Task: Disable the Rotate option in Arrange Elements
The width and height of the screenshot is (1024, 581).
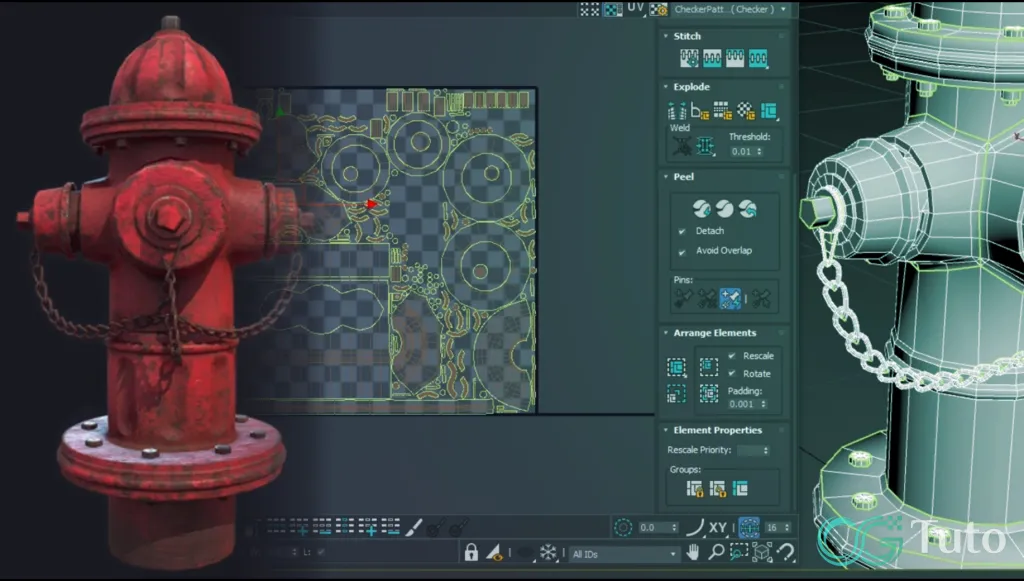Action: coord(731,373)
